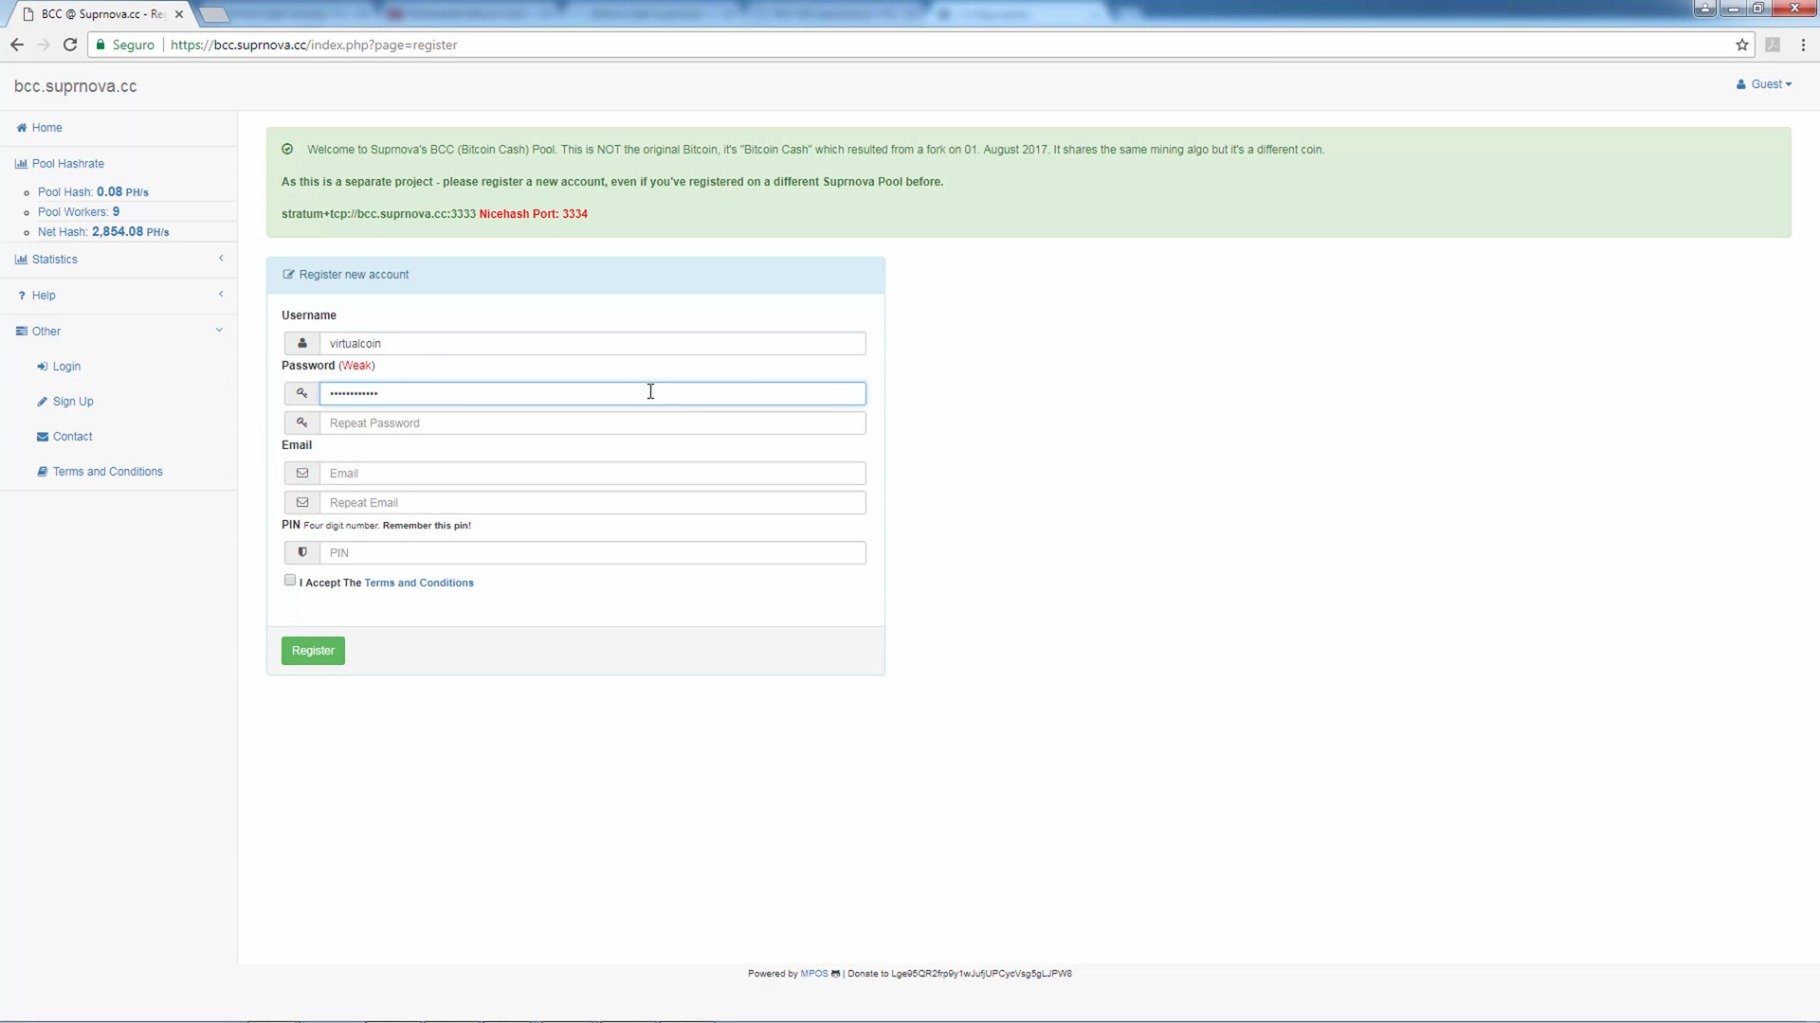Viewport: 1820px width, 1023px height.
Task: Open the Login link in sidebar
Action: pos(66,367)
